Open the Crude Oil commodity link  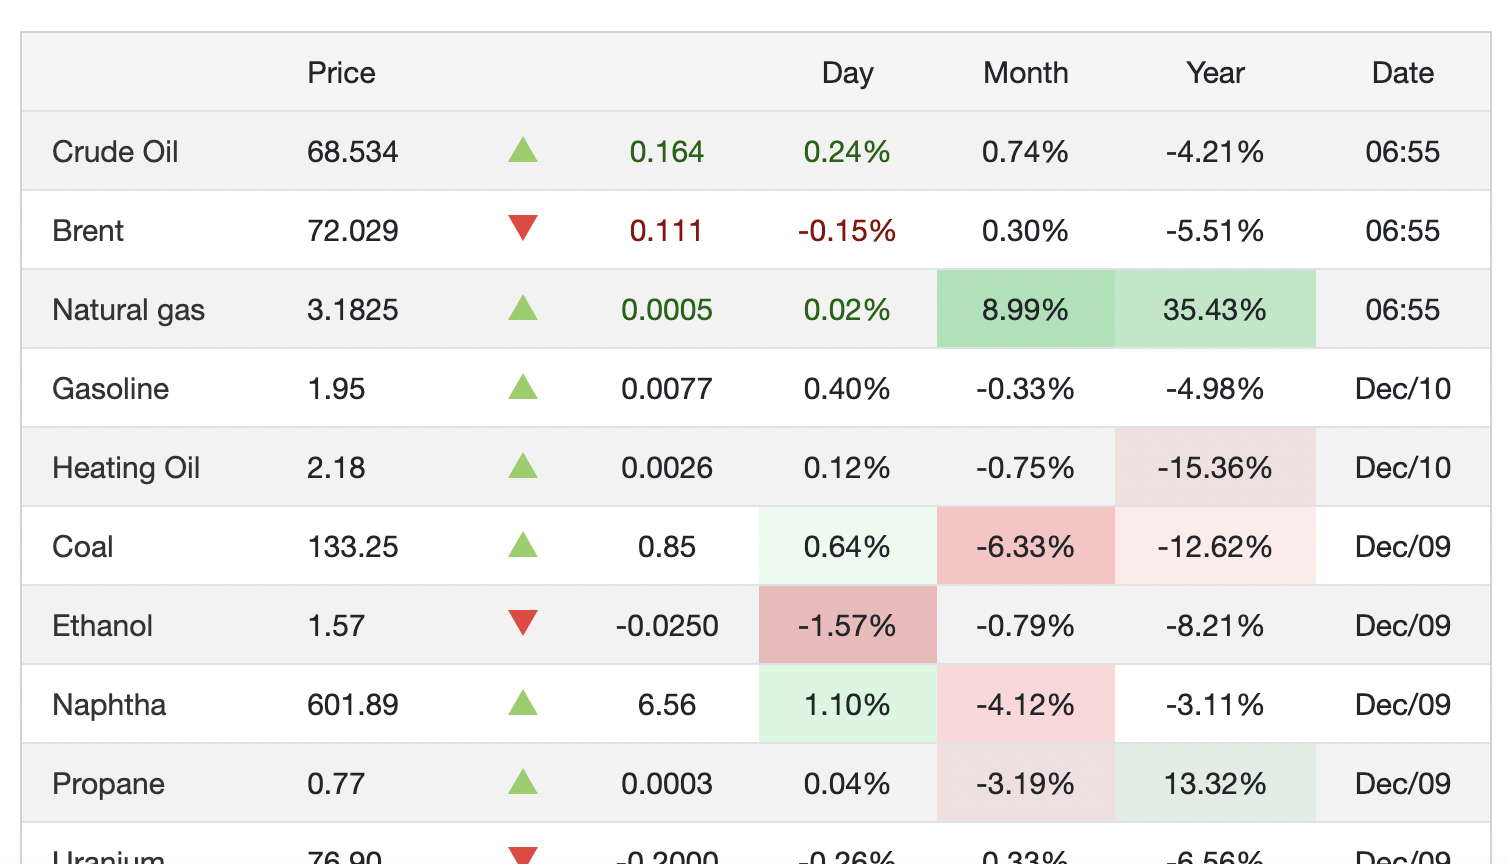(115, 152)
